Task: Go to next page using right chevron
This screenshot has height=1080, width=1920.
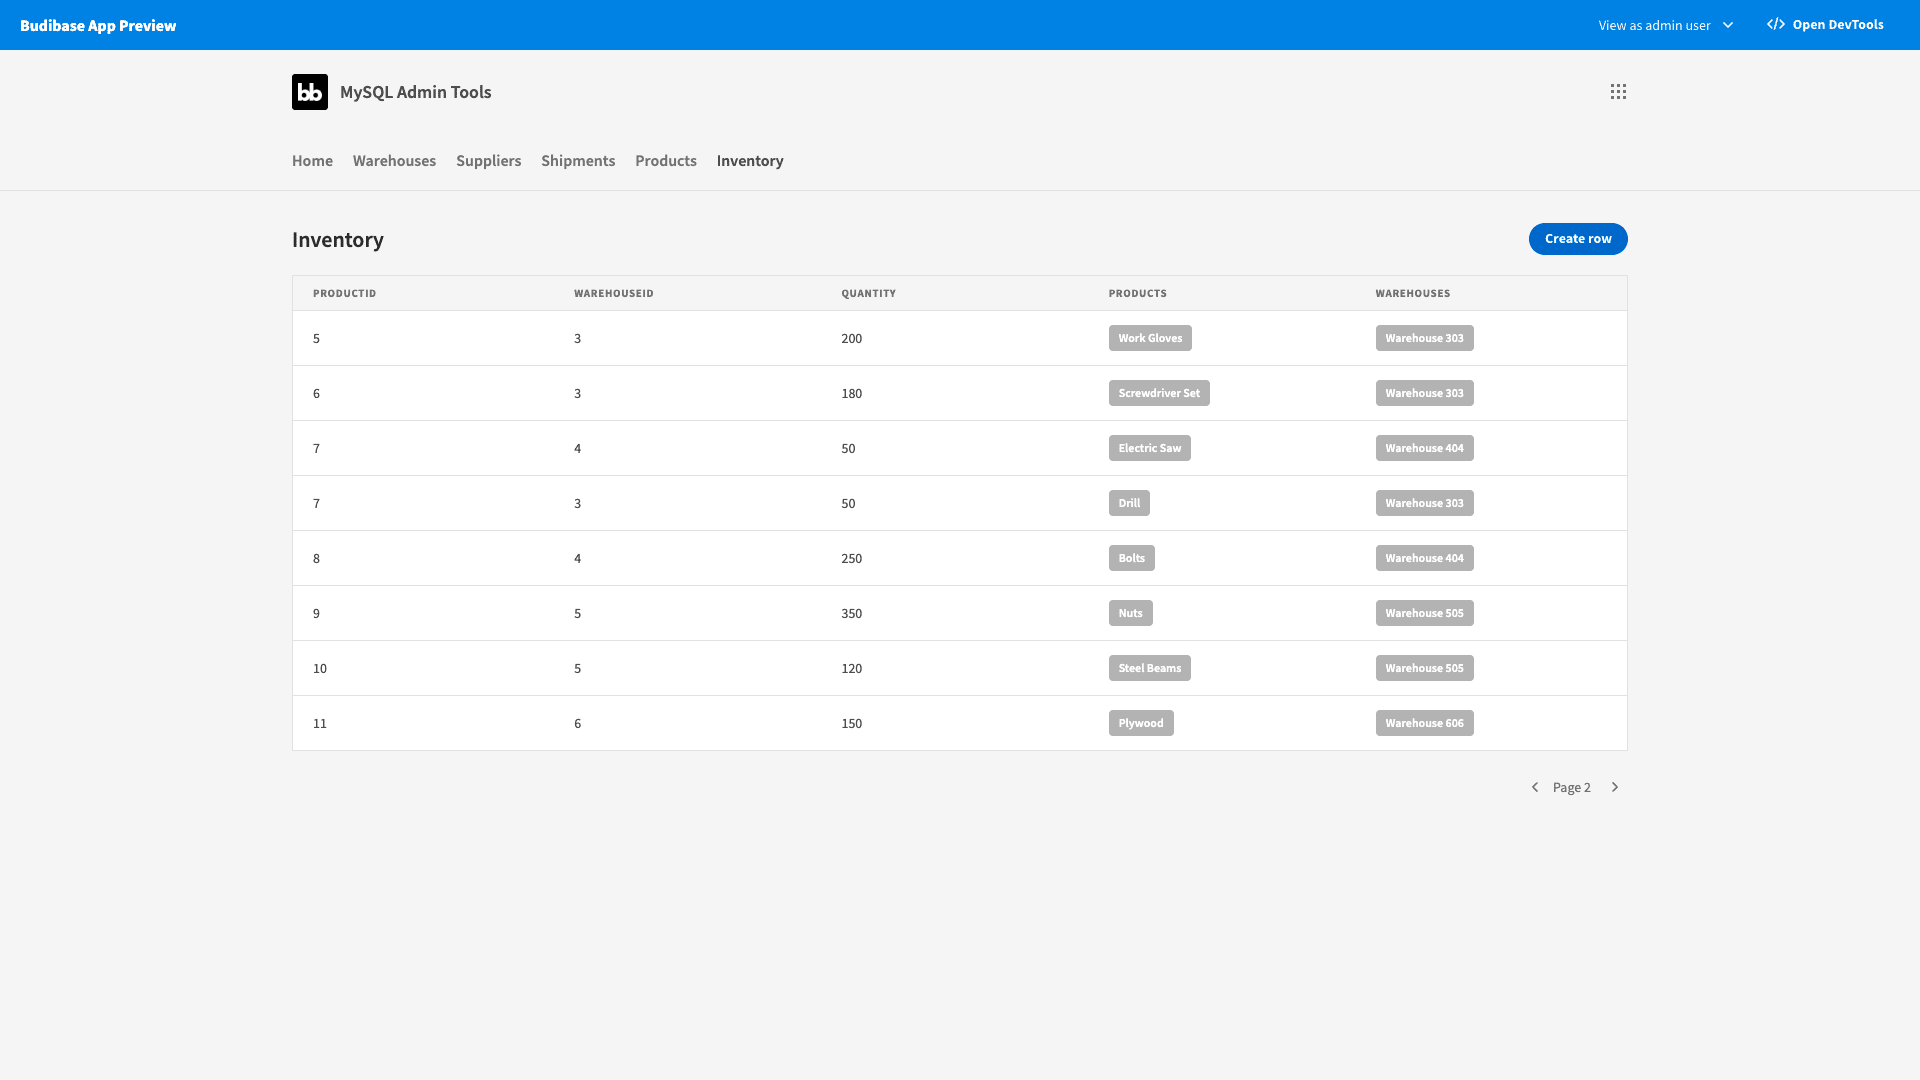Action: click(x=1615, y=787)
